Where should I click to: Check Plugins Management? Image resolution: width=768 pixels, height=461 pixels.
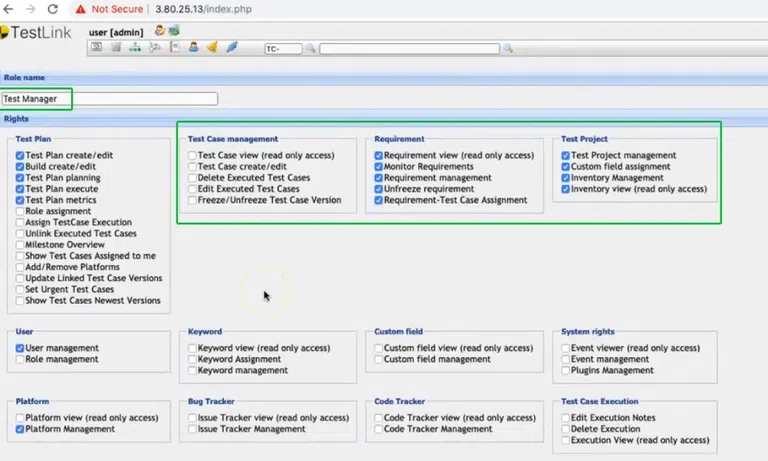565,370
